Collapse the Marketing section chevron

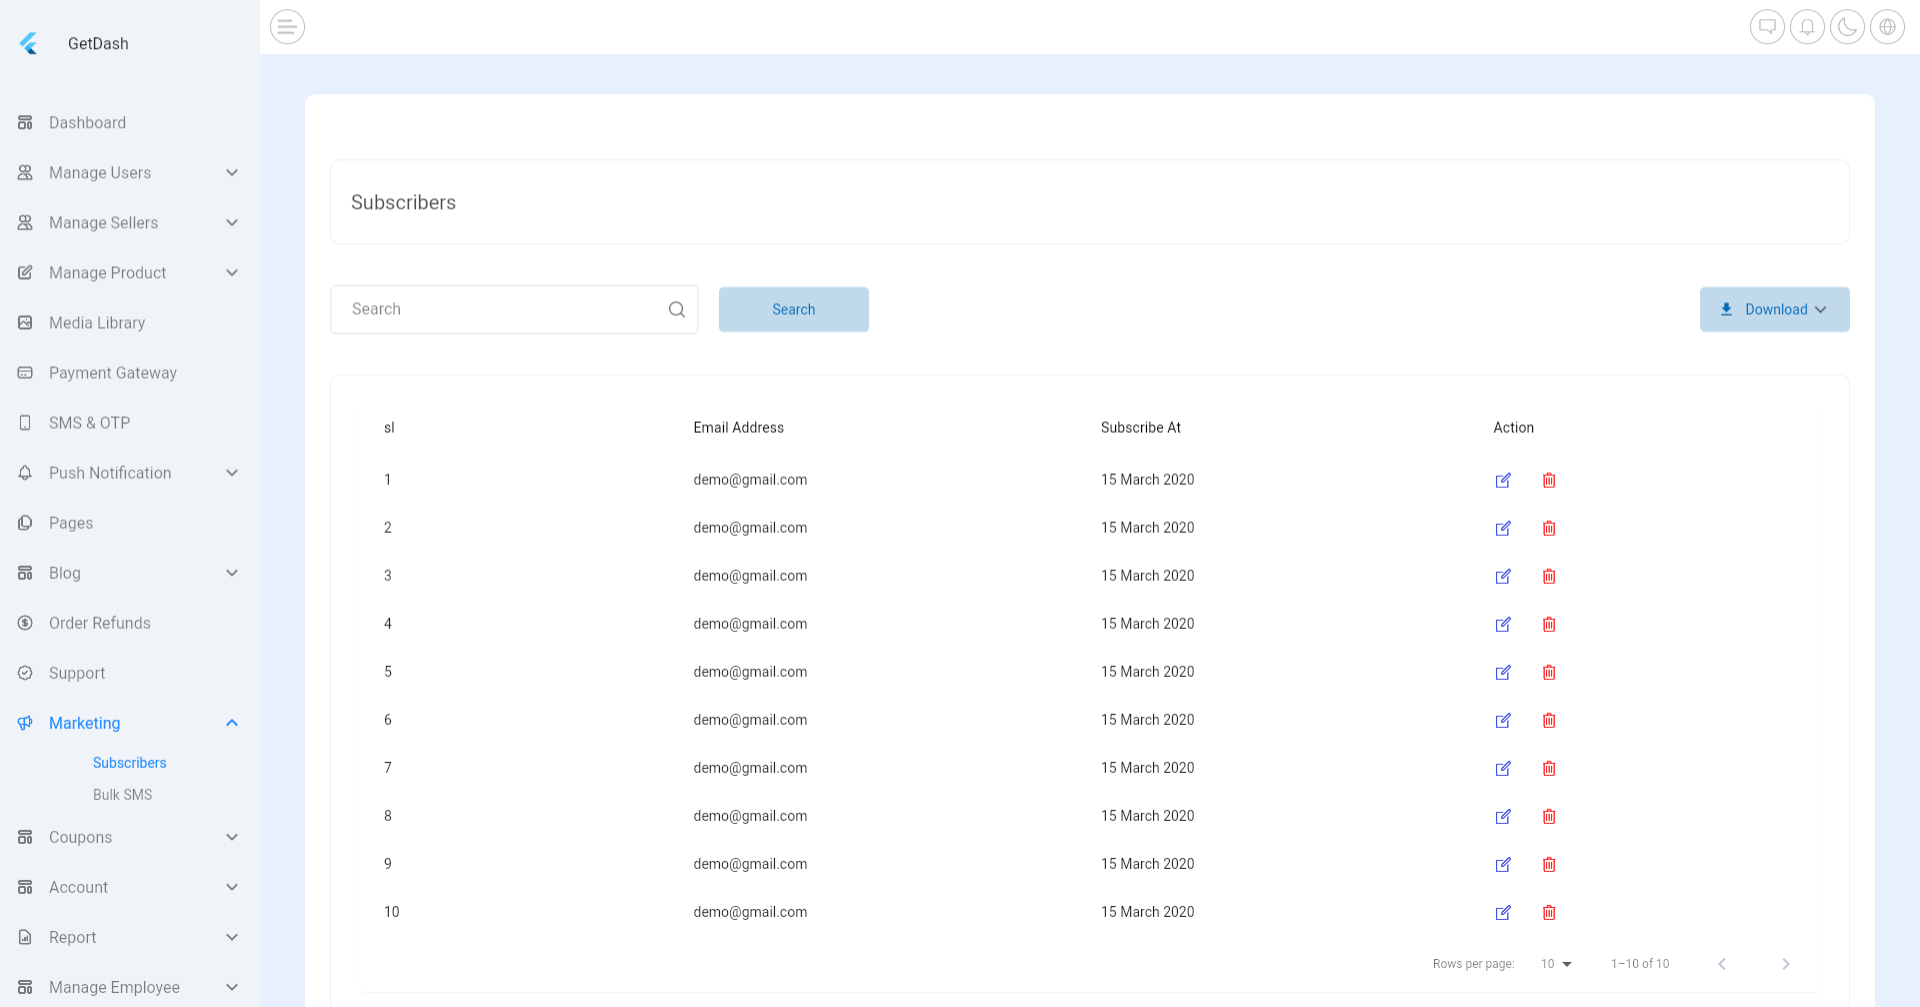[x=232, y=723]
